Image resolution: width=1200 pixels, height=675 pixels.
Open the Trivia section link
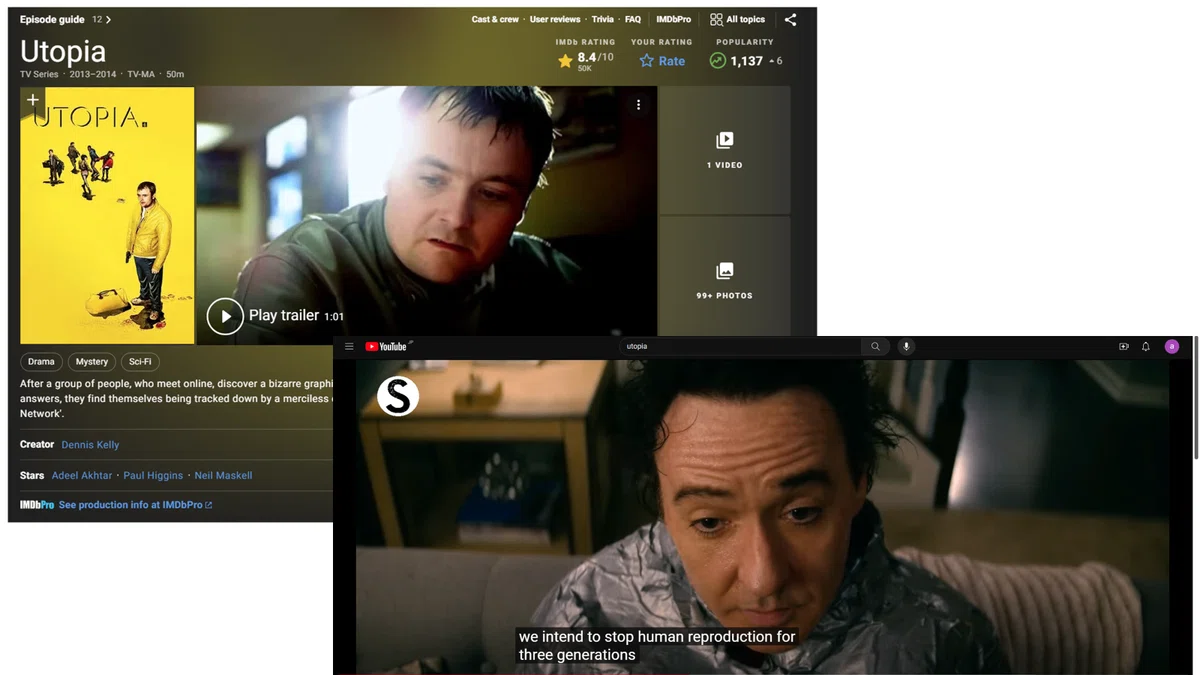(602, 19)
